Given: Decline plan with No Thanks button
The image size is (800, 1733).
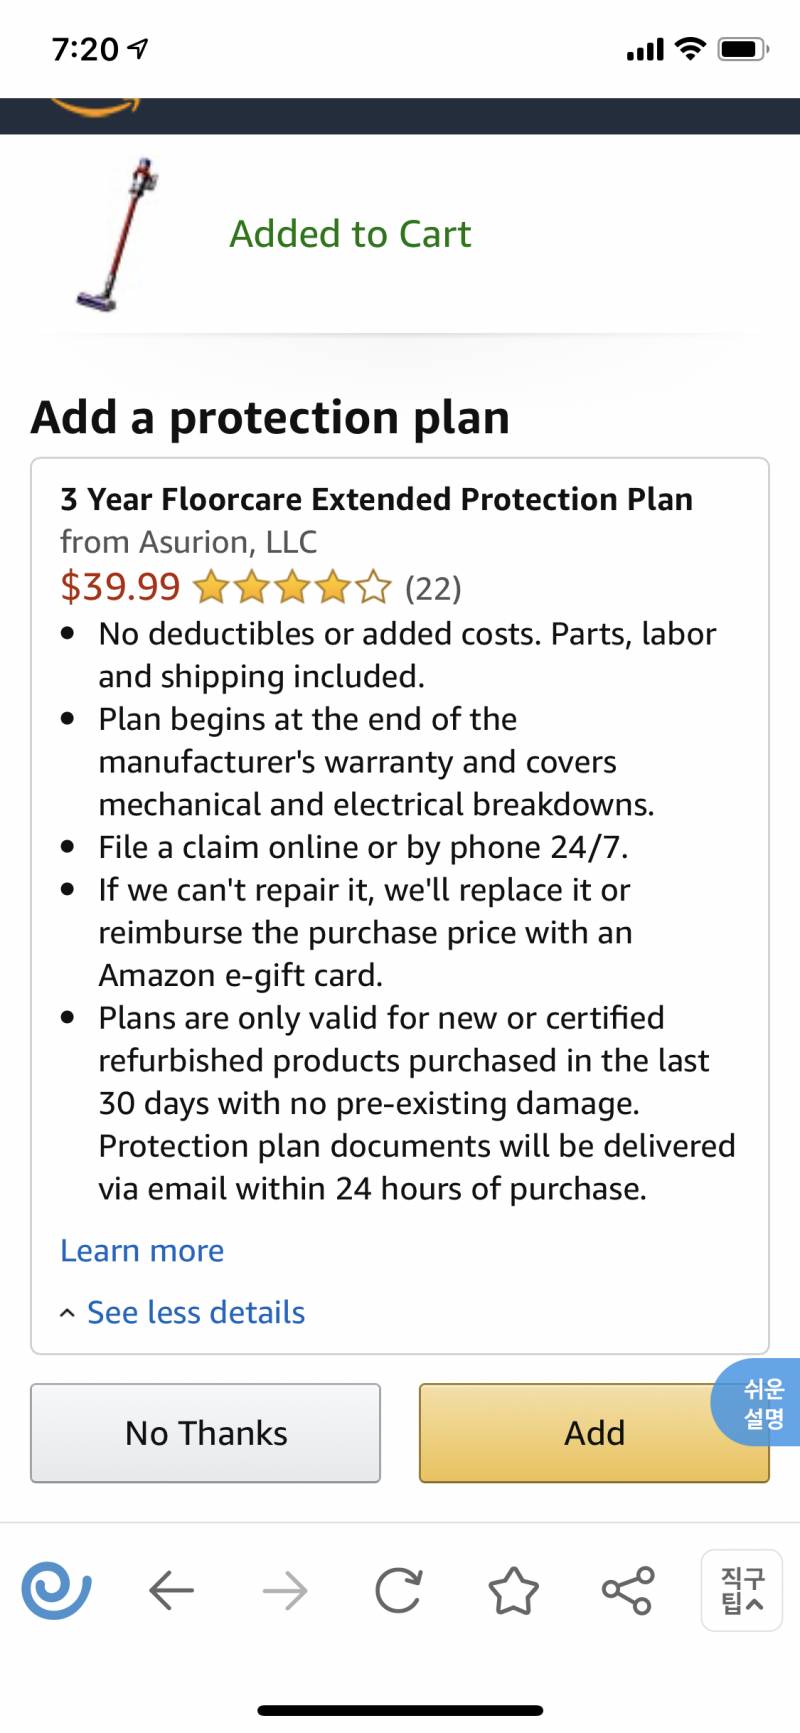Looking at the screenshot, I should pos(205,1433).
